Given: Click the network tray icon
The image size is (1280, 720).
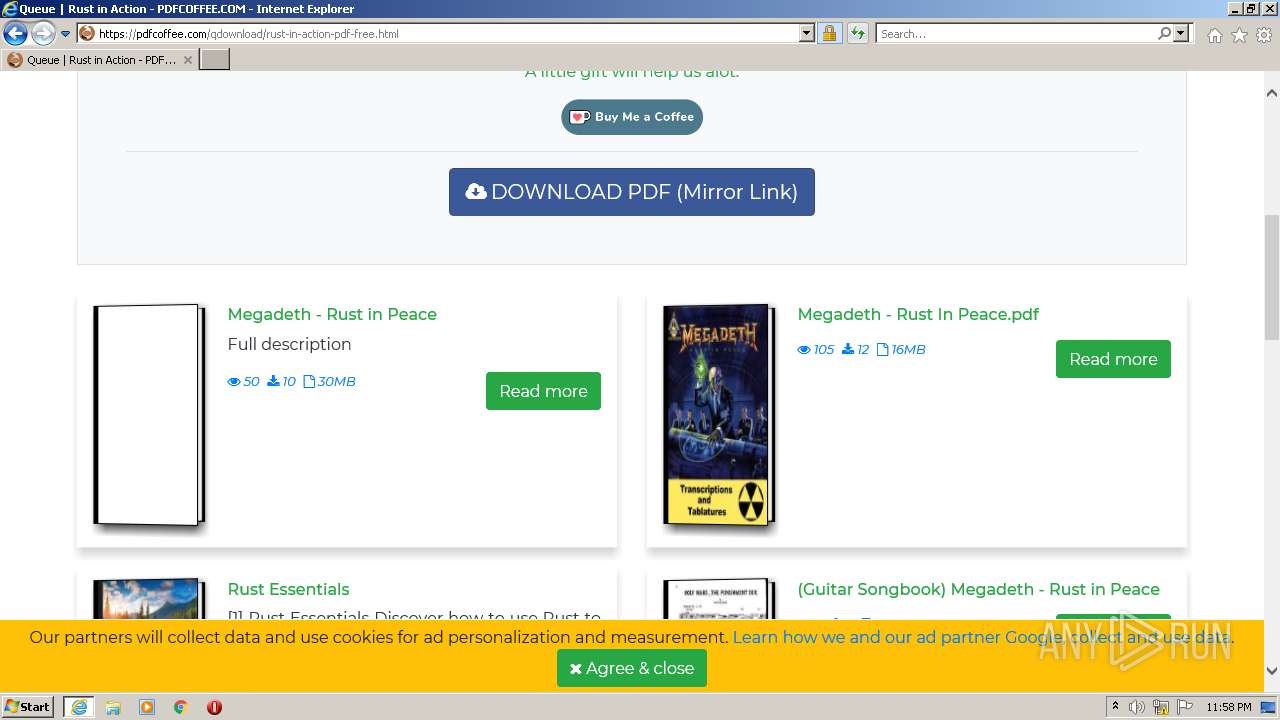Looking at the screenshot, I should point(1161,707).
